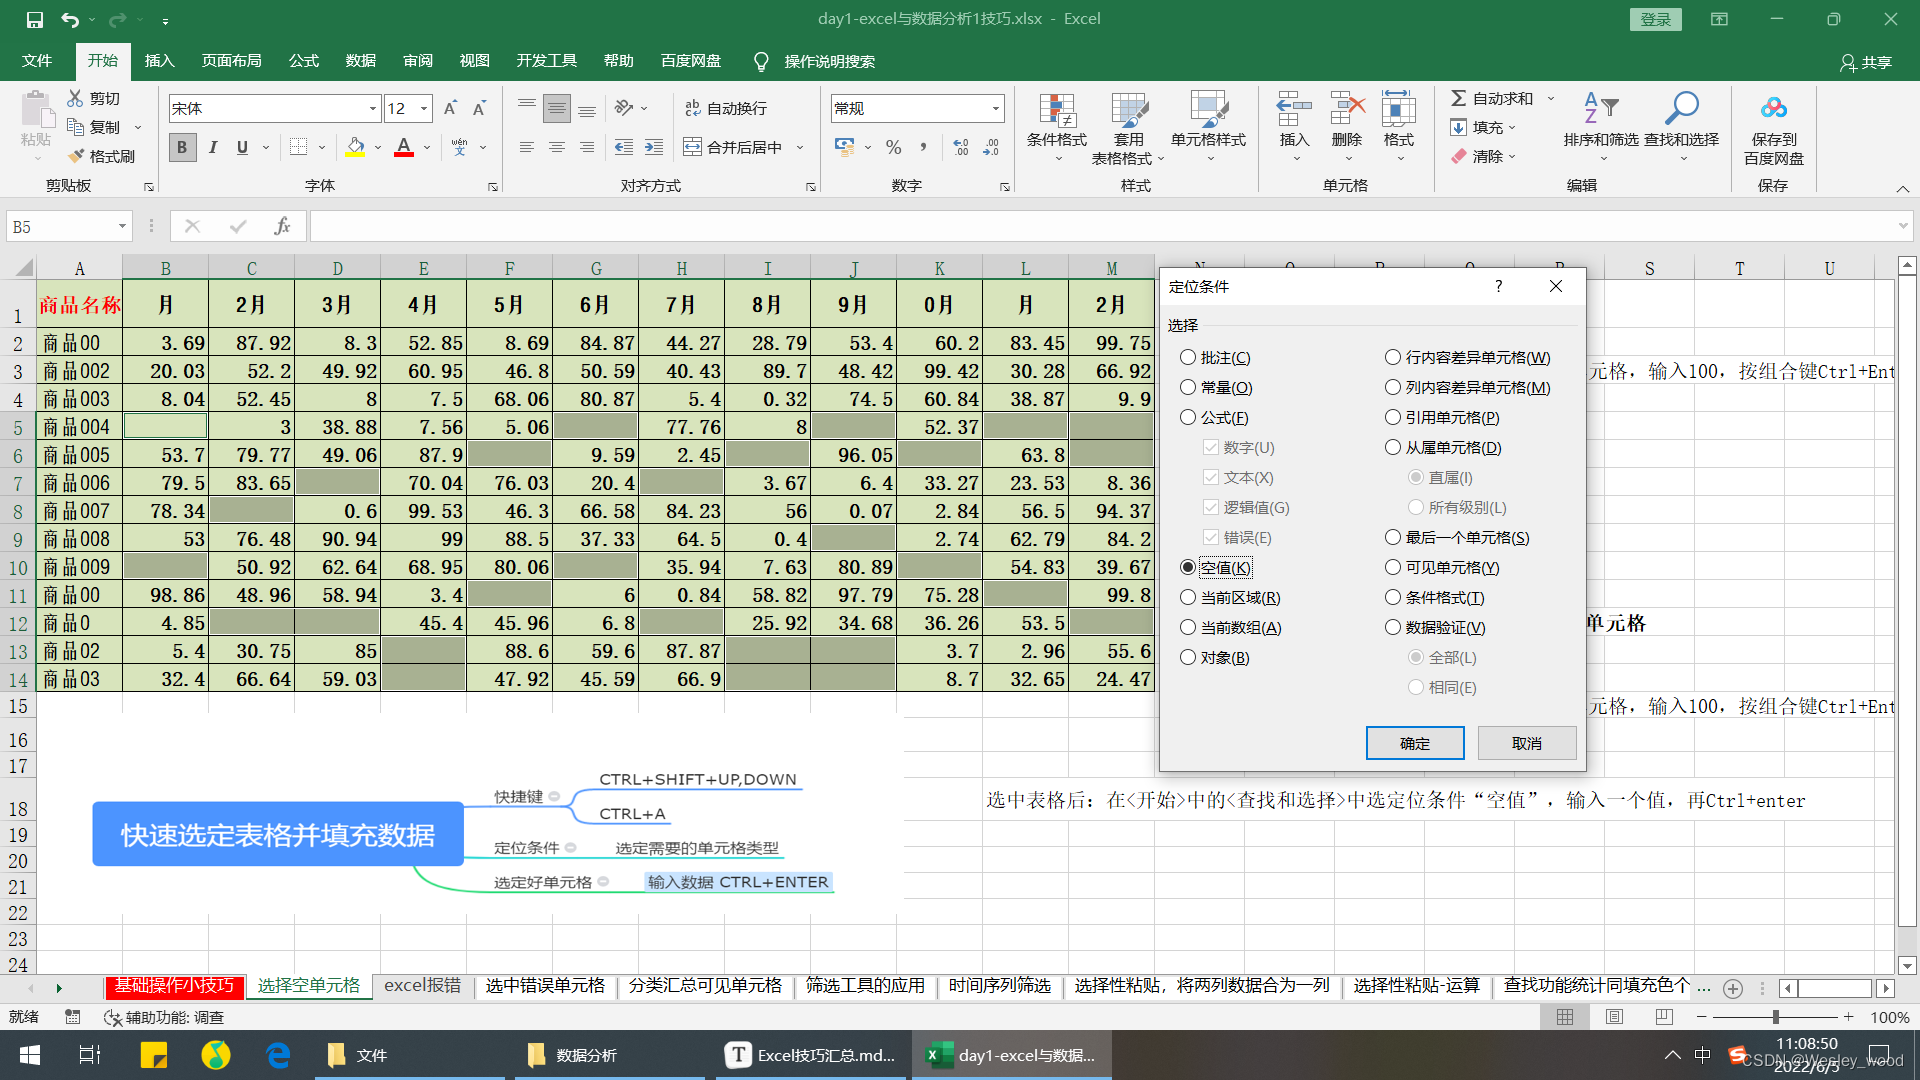Open the 数据 ribbon tab
Screen dimensions: 1920x1080
pyautogui.click(x=360, y=61)
